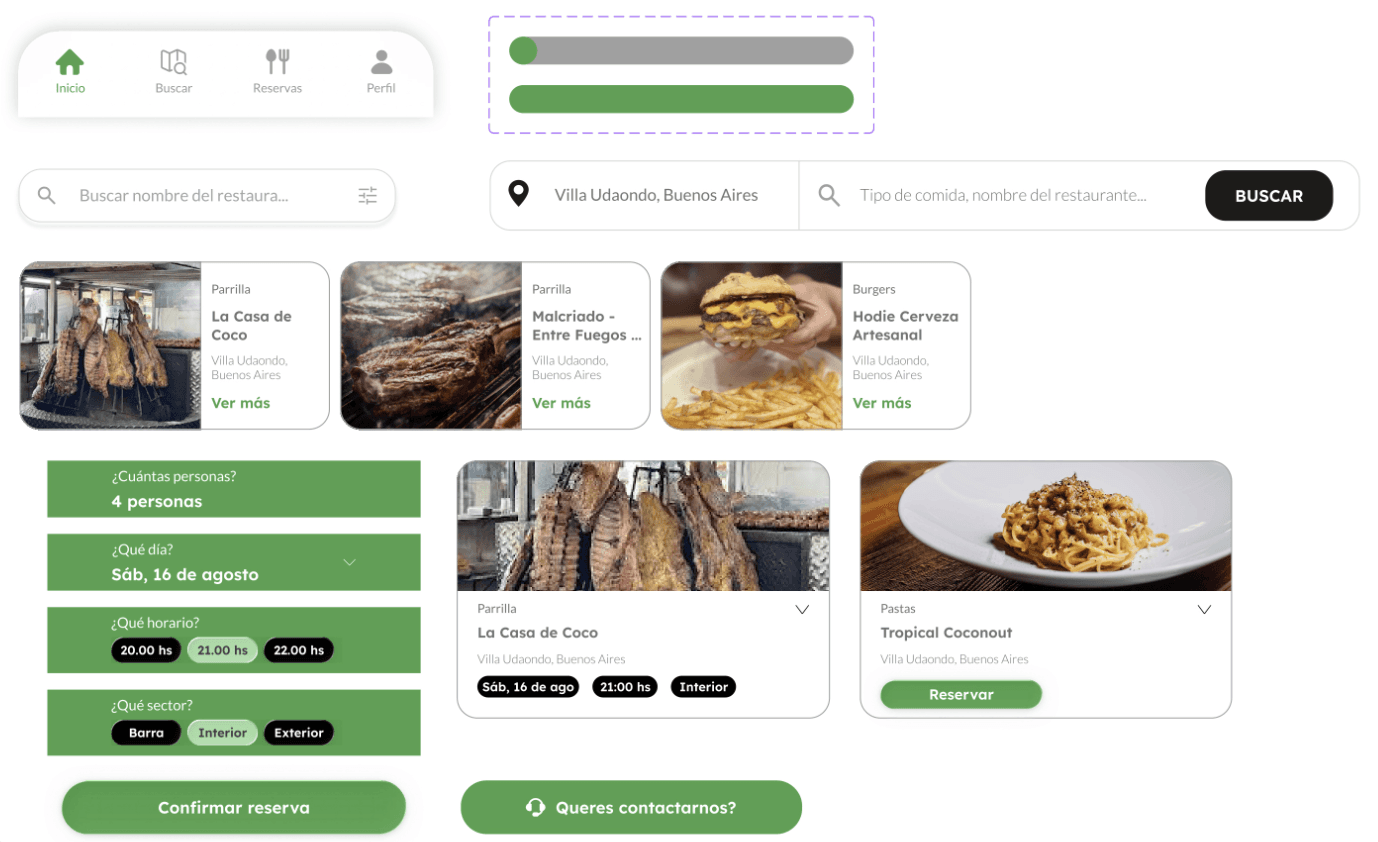Open the Reservas fork and knife icon
1378x842 pixels.
tap(277, 62)
